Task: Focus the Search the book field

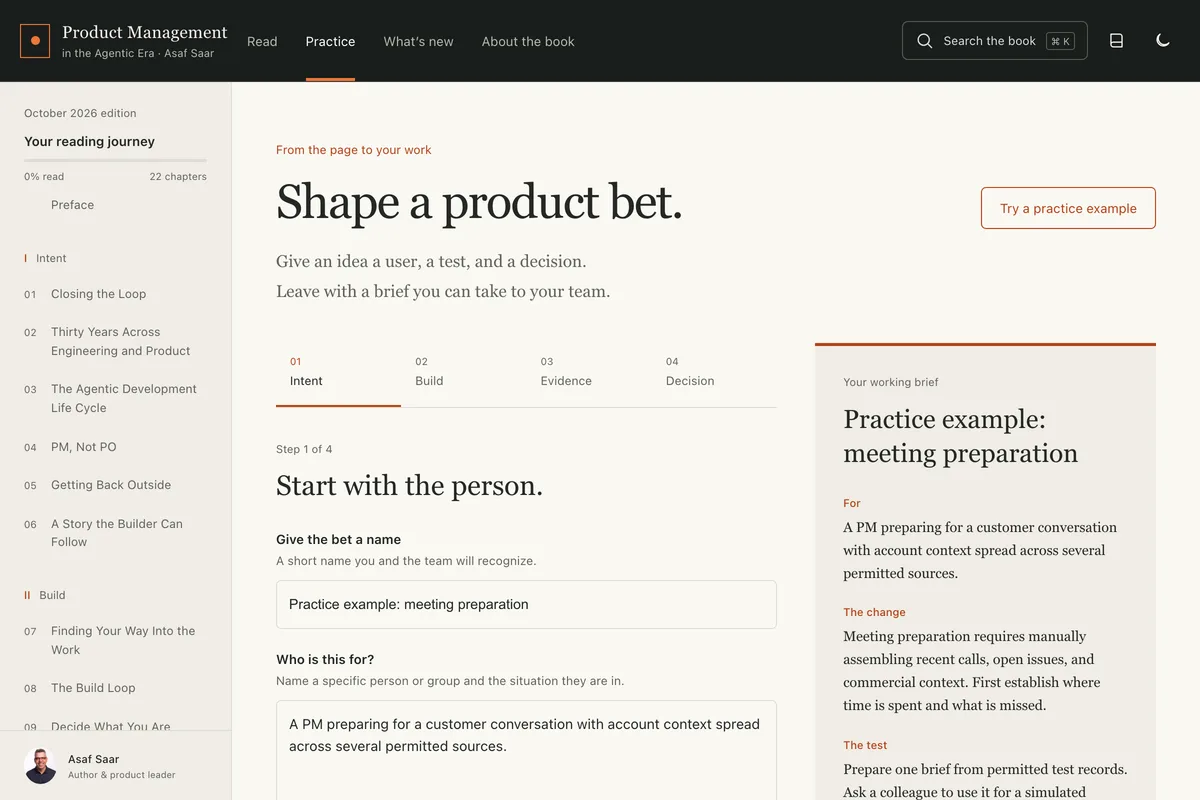Action: [x=995, y=41]
